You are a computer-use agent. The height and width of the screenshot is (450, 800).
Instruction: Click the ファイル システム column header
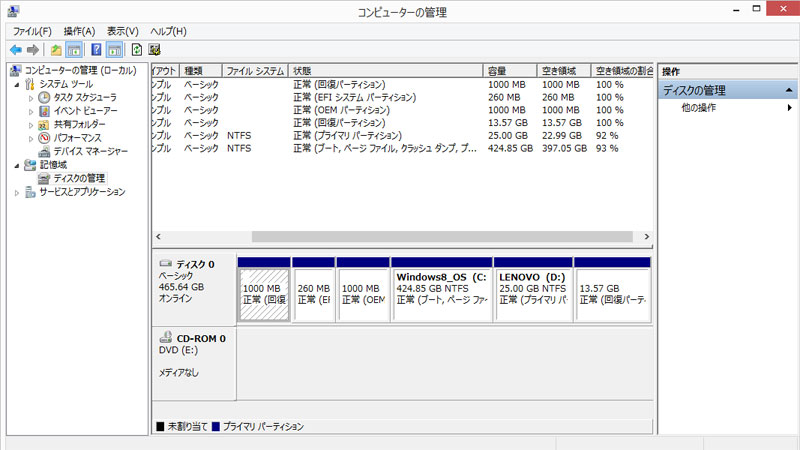255,71
